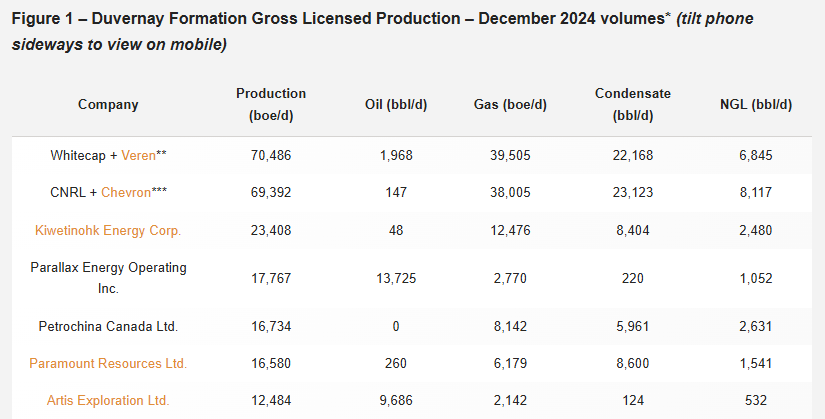Image resolution: width=825 pixels, height=419 pixels.
Task: Click NGL value 2,631
Action: click(x=756, y=326)
